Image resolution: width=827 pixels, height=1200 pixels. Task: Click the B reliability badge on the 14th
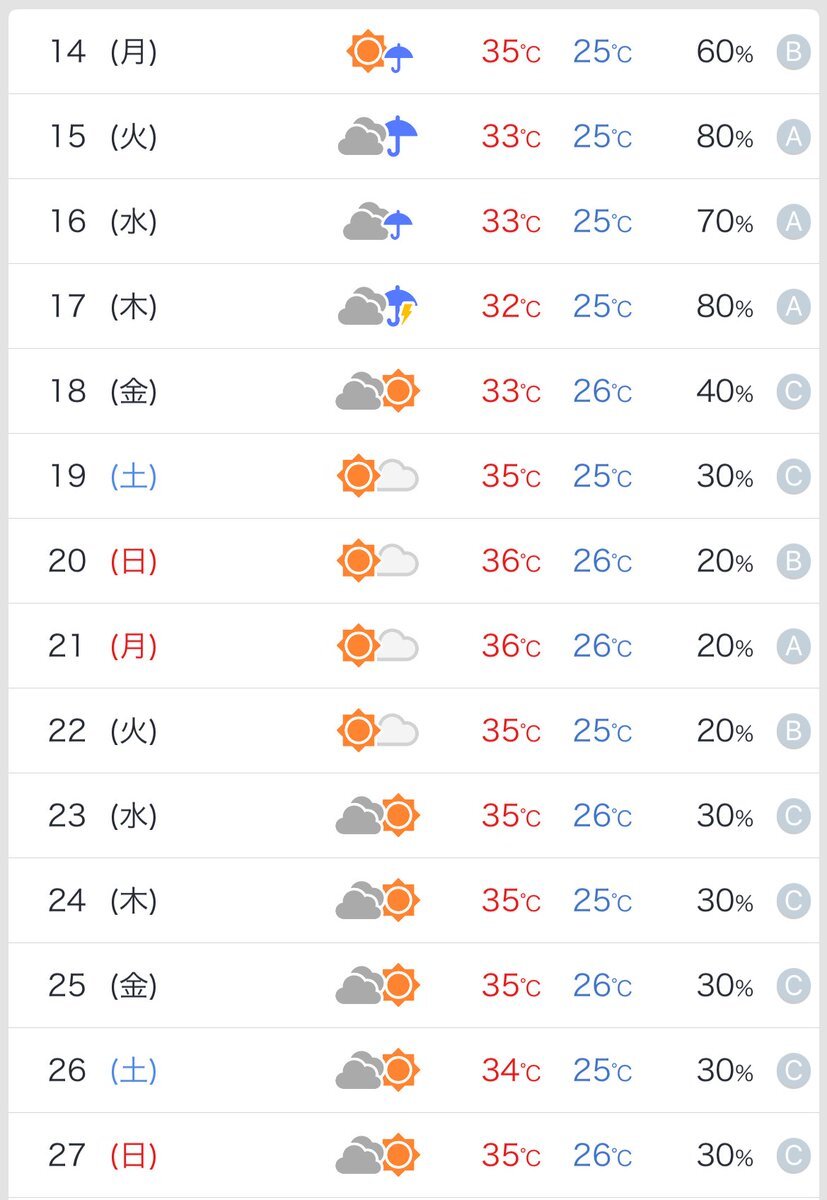(793, 52)
